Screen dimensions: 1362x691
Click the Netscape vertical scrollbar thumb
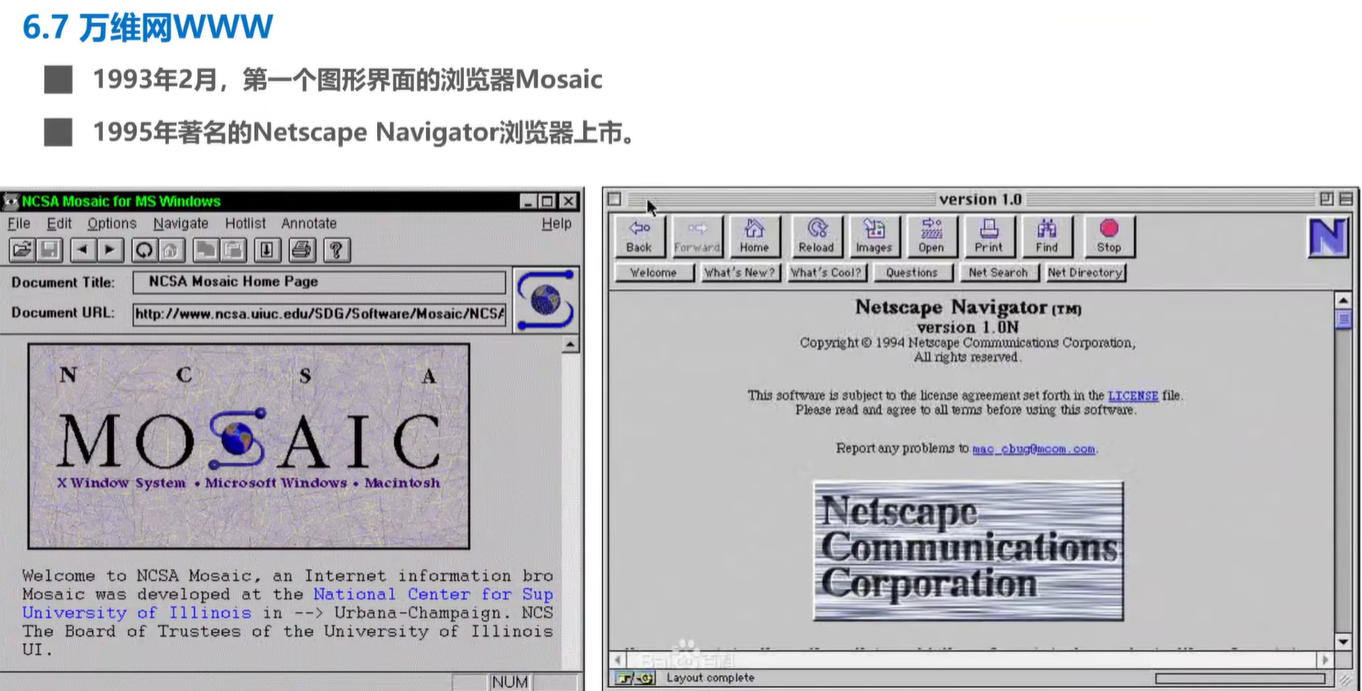point(1343,319)
